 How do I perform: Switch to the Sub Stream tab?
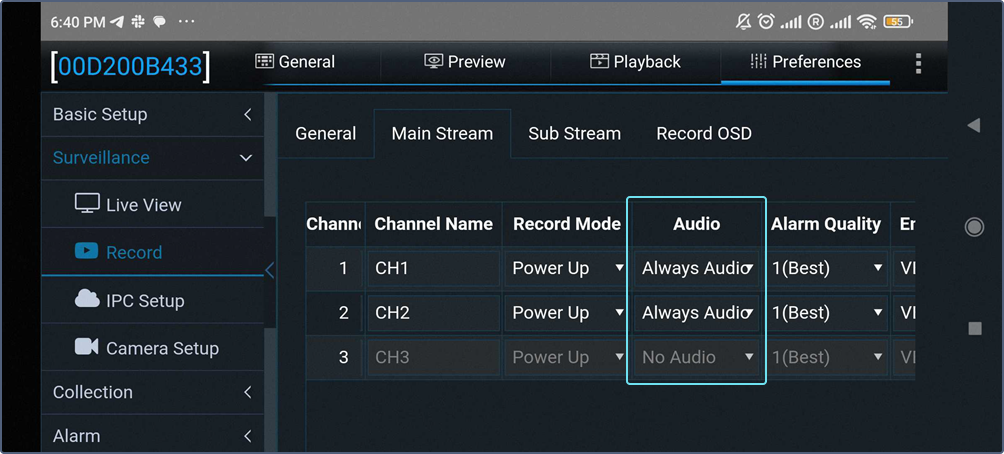pyautogui.click(x=574, y=134)
